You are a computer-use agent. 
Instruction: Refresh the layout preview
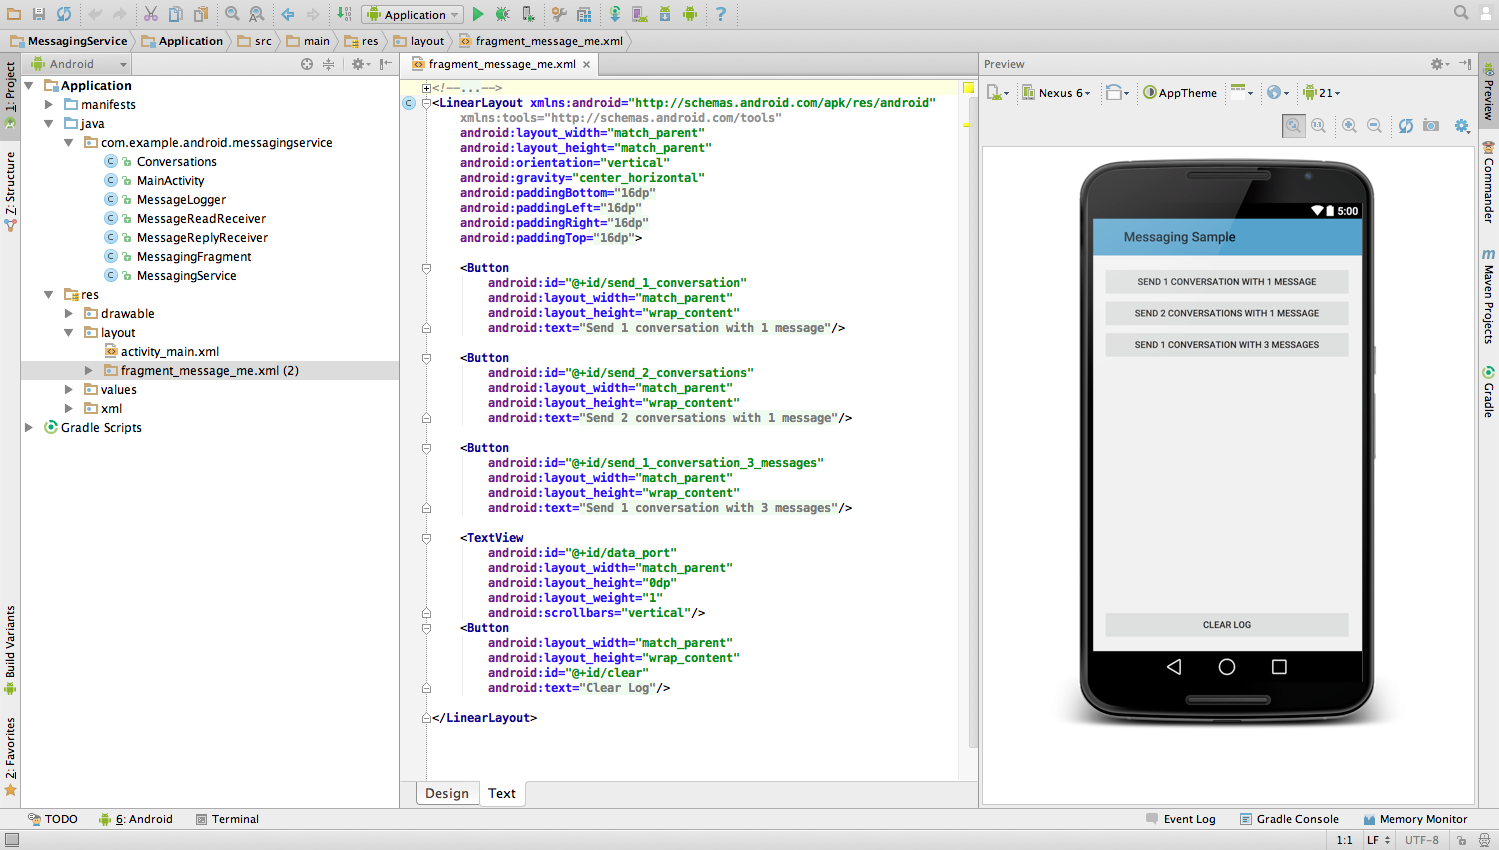click(1406, 125)
